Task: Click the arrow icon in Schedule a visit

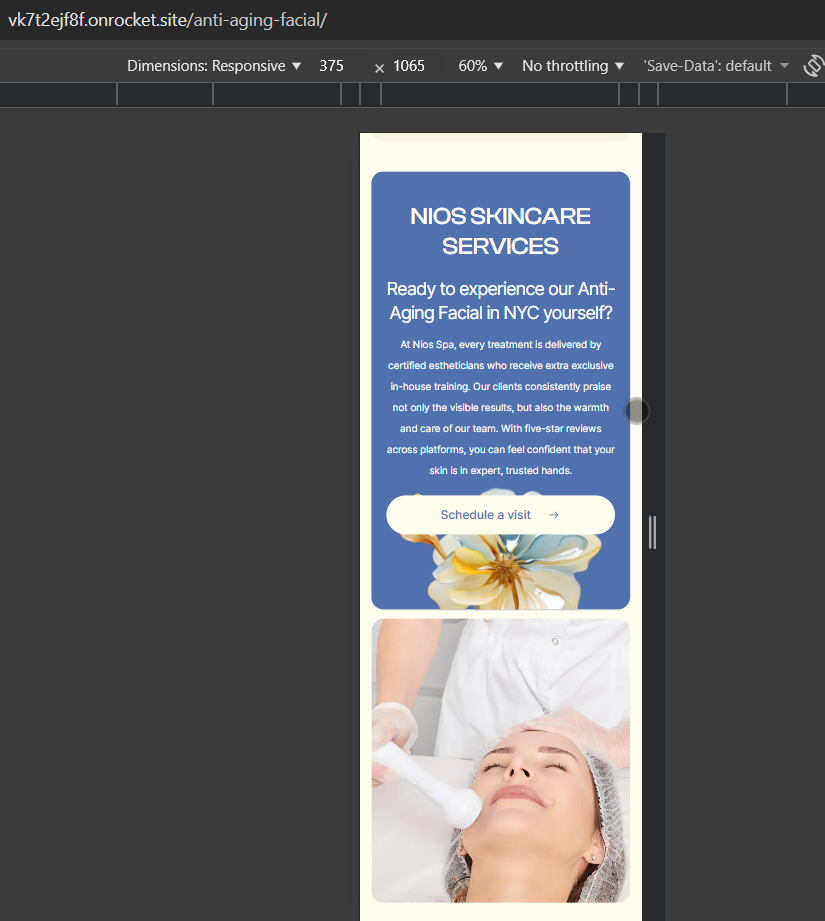Action: click(553, 515)
